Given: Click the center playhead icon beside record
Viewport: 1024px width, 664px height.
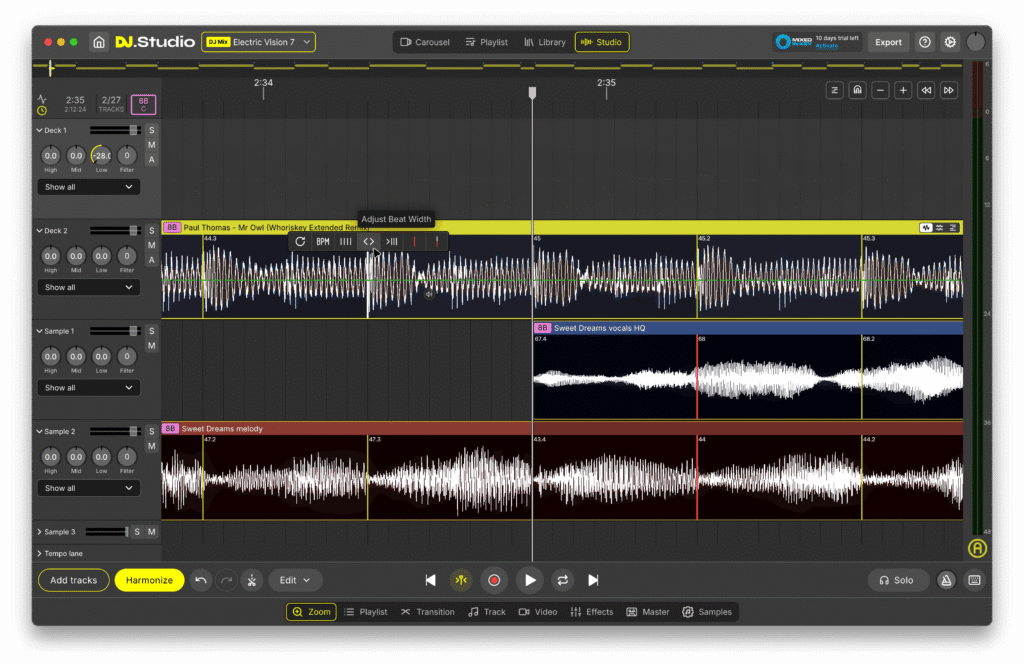Looking at the screenshot, I should pyautogui.click(x=461, y=580).
